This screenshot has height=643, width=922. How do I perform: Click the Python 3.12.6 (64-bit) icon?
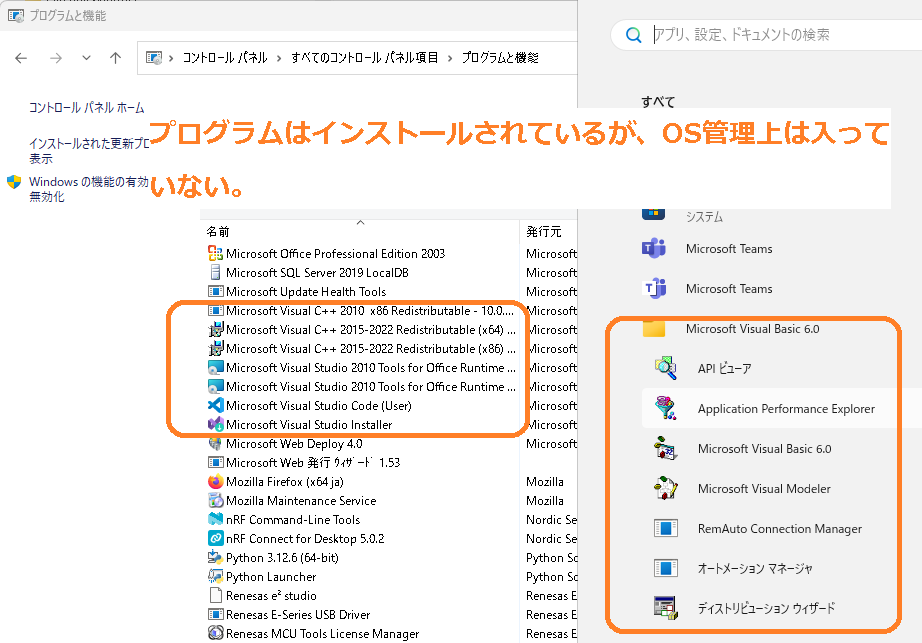[x=215, y=558]
